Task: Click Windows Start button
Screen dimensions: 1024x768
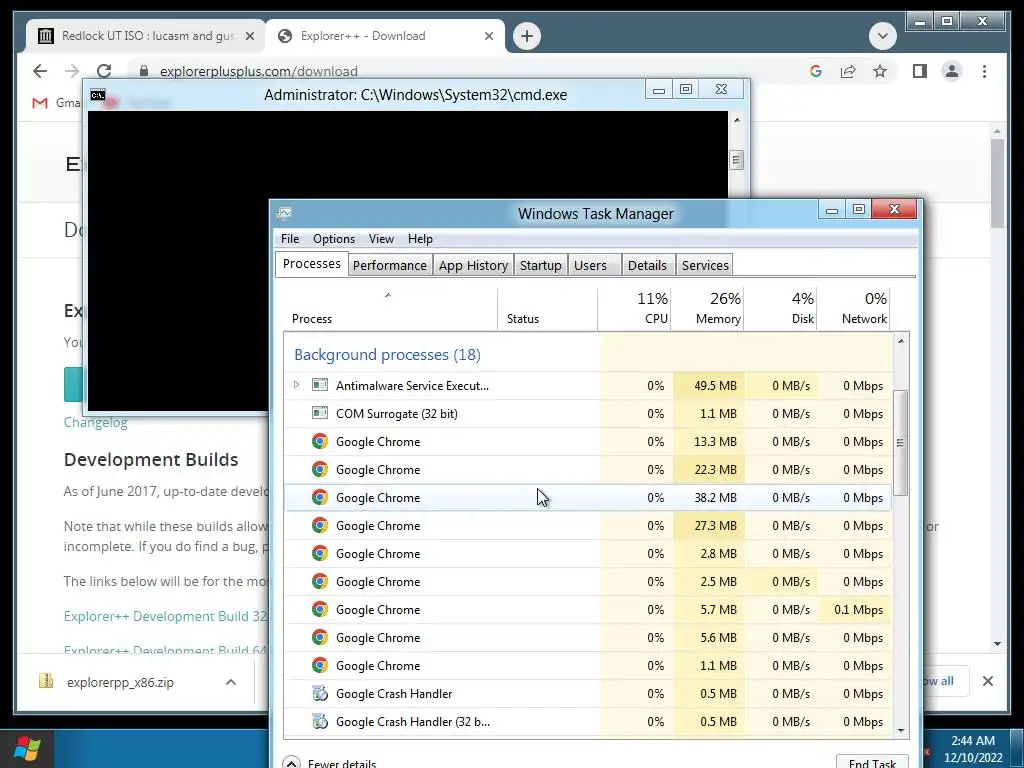Action: 27,749
